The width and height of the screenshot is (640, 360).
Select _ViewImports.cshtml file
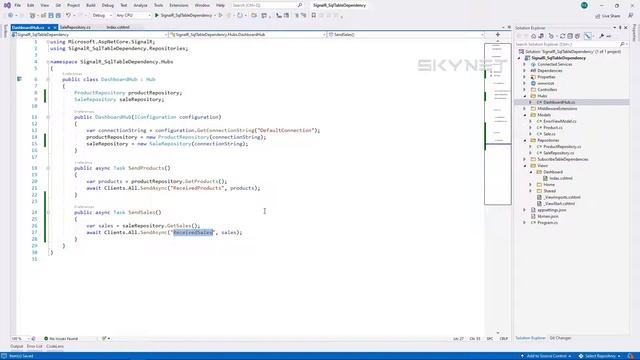(x=562, y=197)
